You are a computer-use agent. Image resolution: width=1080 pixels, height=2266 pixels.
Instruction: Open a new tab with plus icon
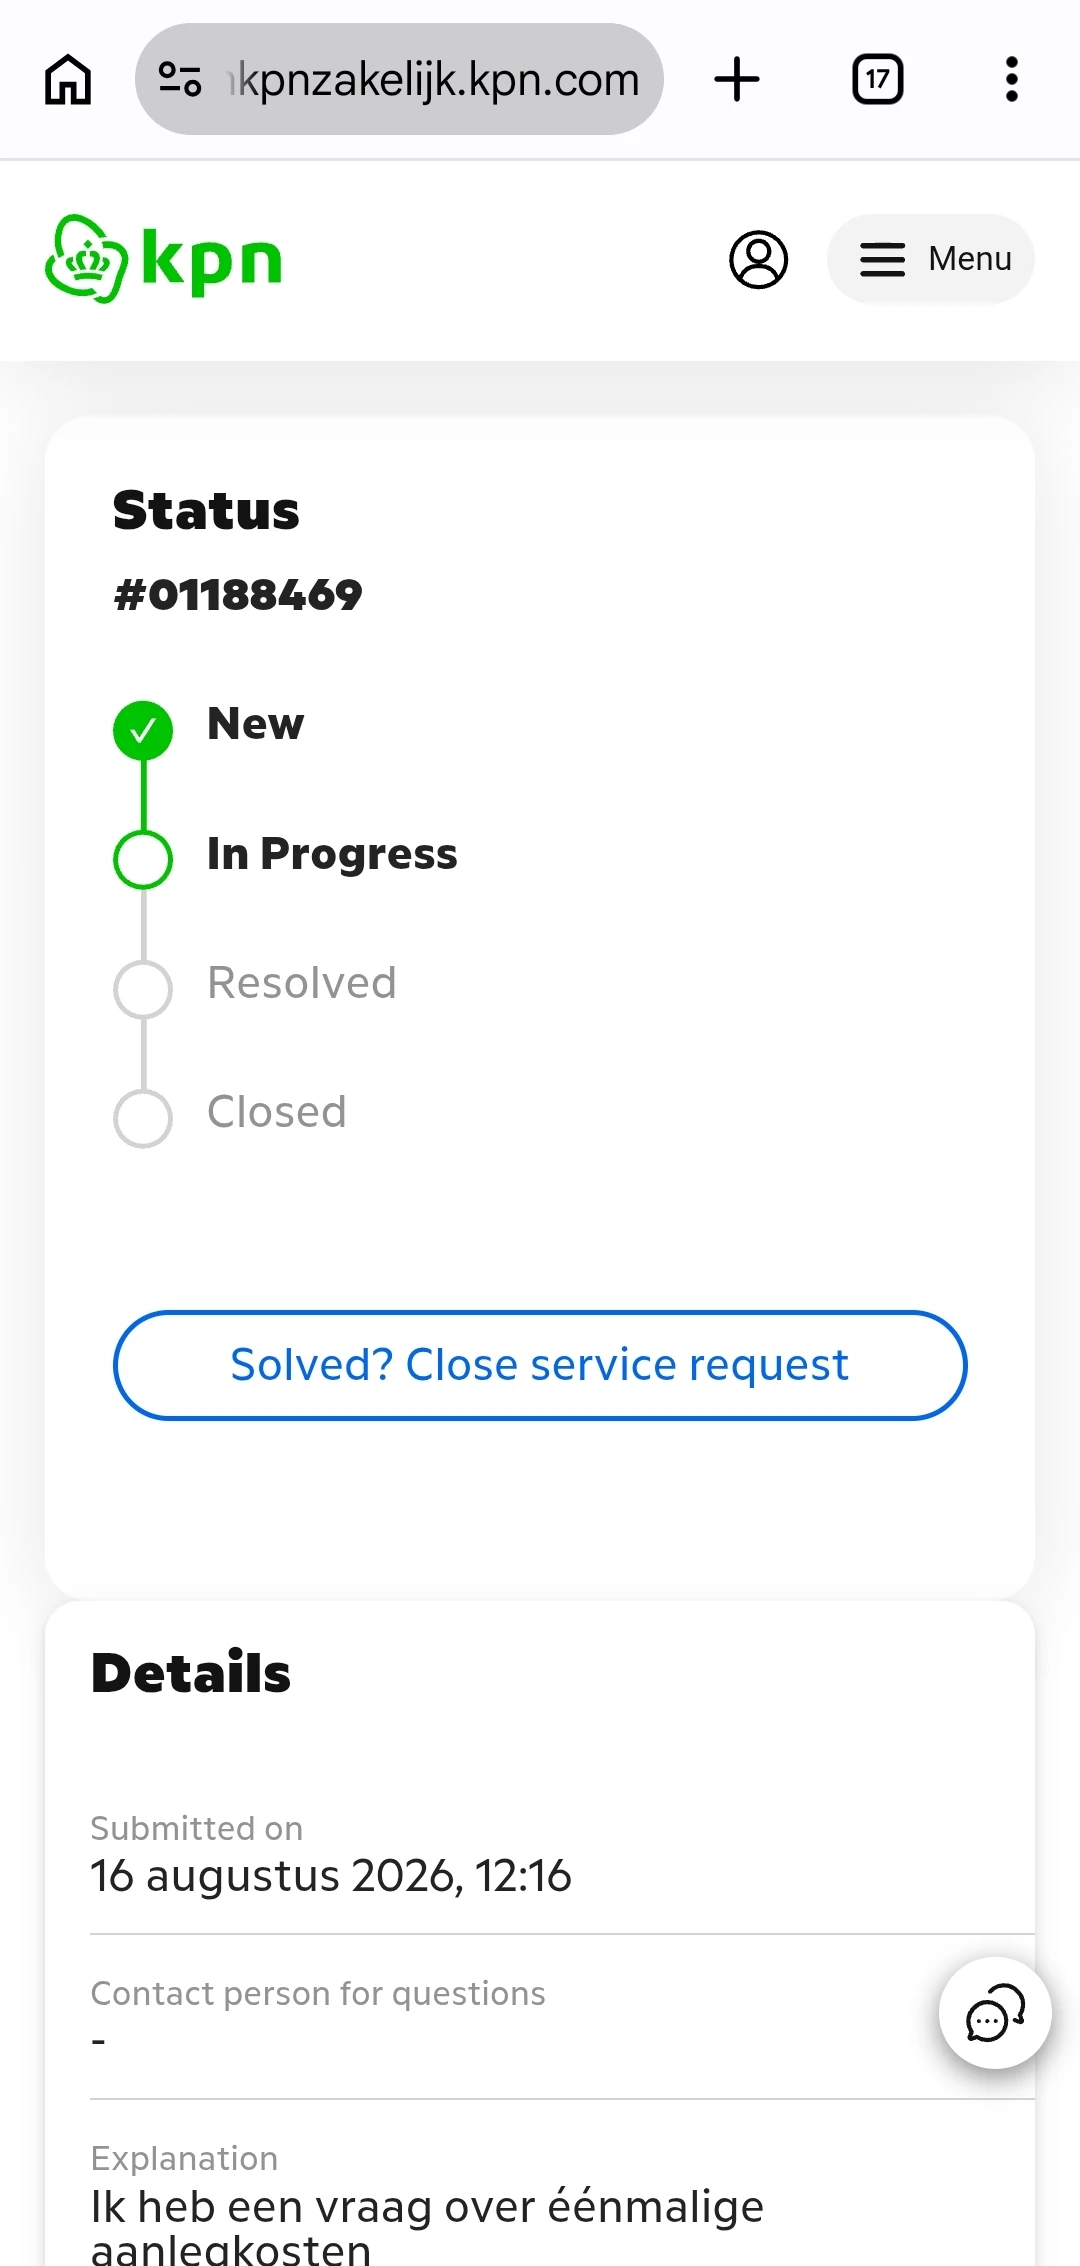point(737,79)
